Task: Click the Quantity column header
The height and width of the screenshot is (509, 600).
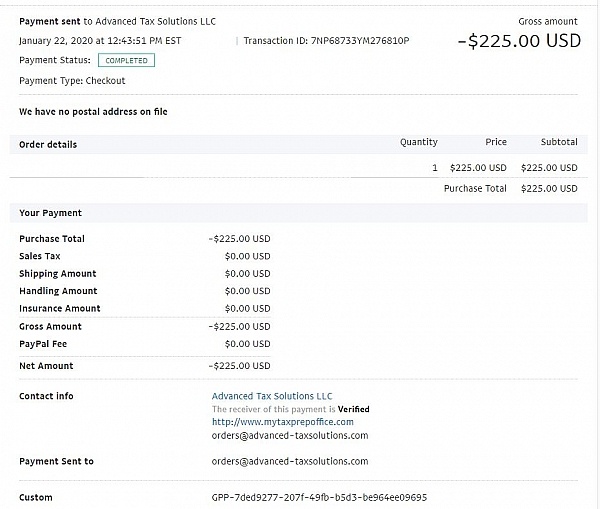Action: pos(418,142)
